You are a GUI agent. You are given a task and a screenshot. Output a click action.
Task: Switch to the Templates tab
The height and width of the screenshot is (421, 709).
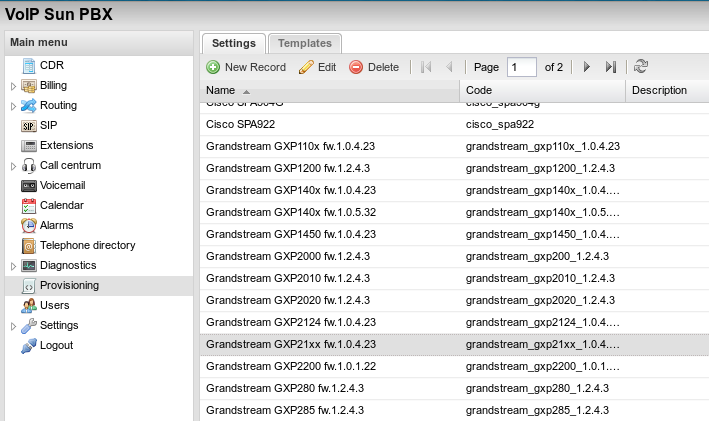coord(305,43)
